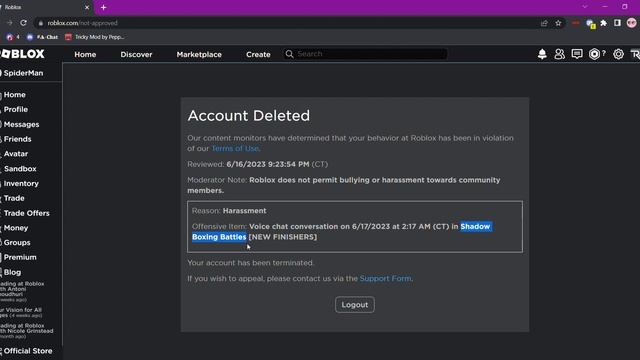Open the browser profile avatar

(x=631, y=23)
